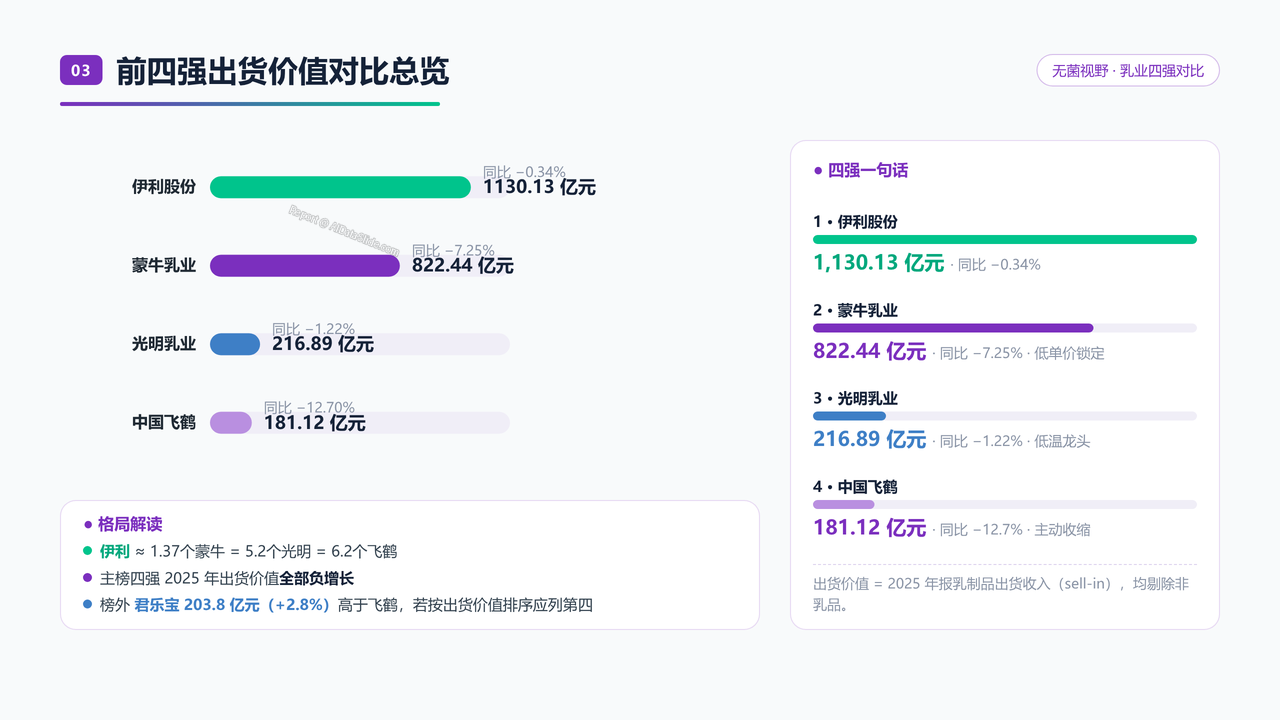
Task: Click the light purple 中国飞鹤 chart bar
Action: click(x=231, y=422)
